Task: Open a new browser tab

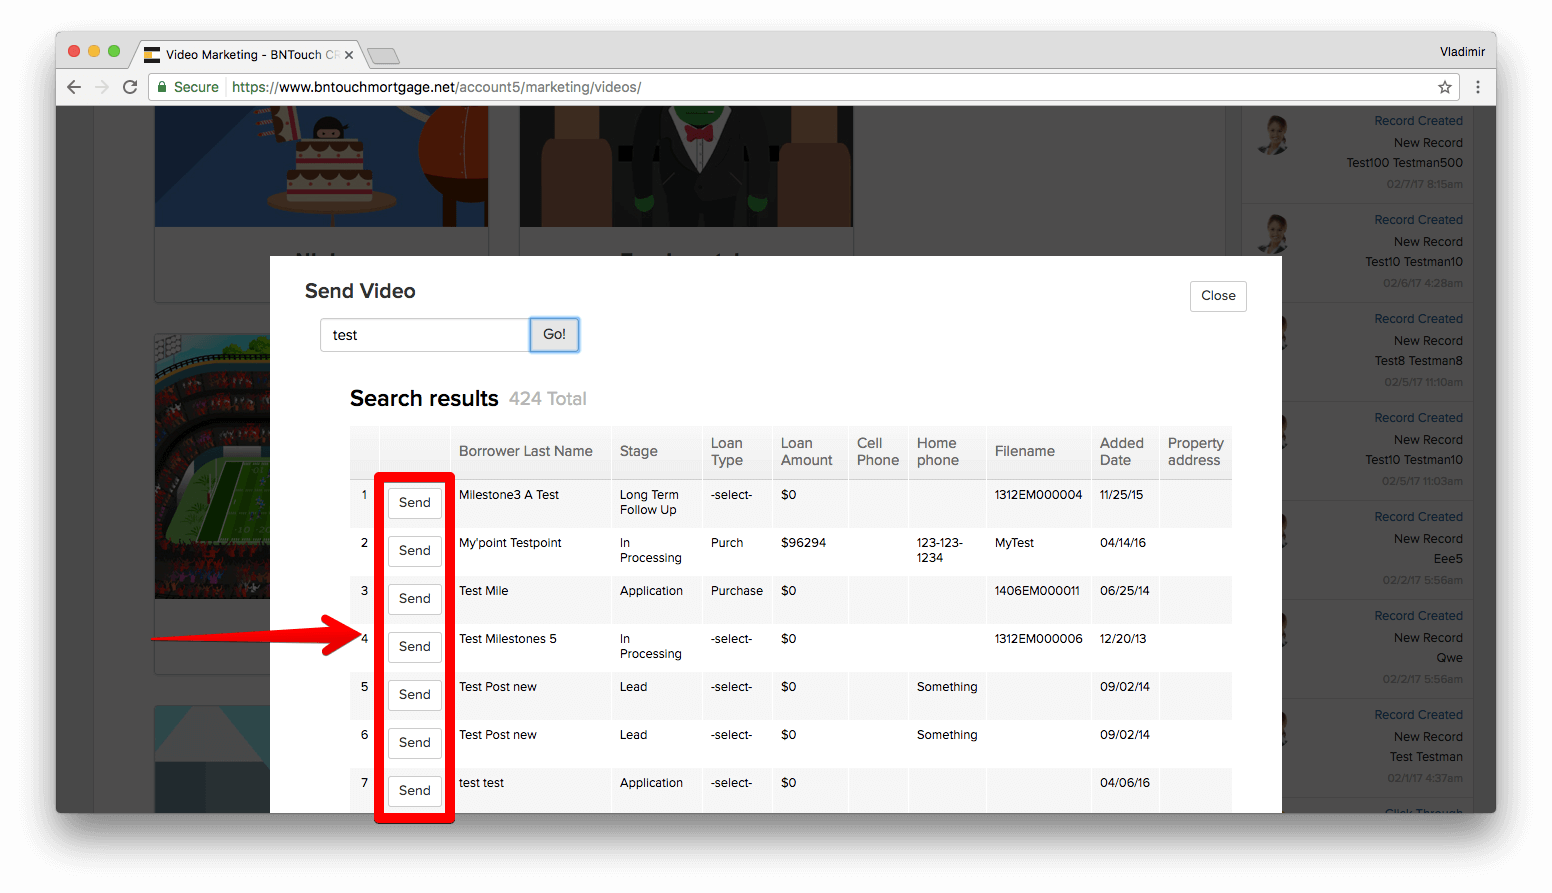Action: click(x=383, y=56)
